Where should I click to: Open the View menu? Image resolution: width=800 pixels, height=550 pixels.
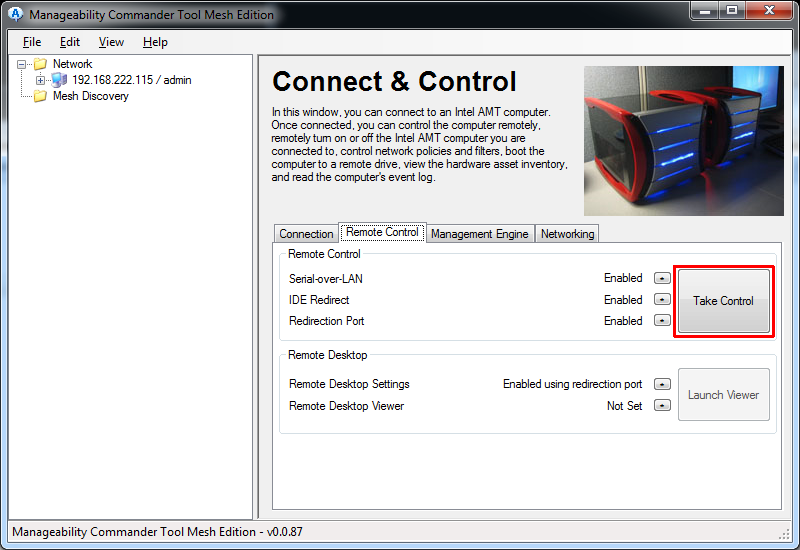pyautogui.click(x=111, y=42)
